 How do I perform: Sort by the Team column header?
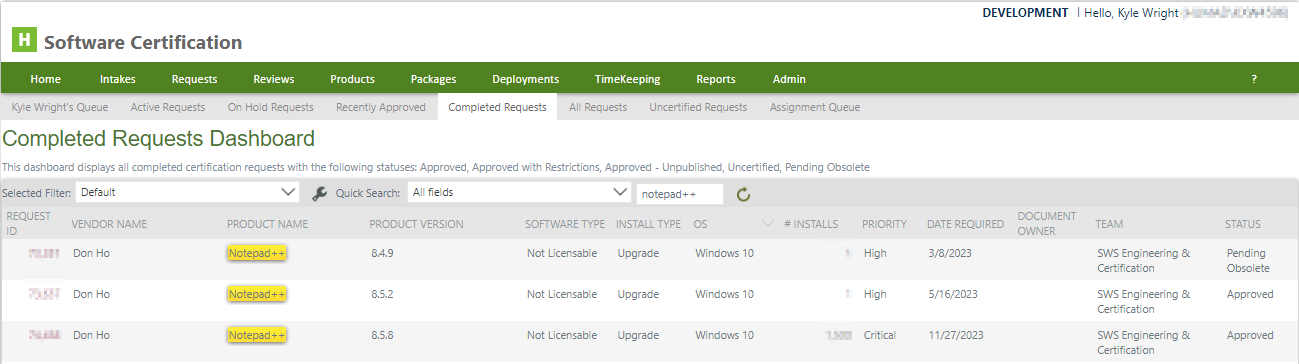point(1109,224)
